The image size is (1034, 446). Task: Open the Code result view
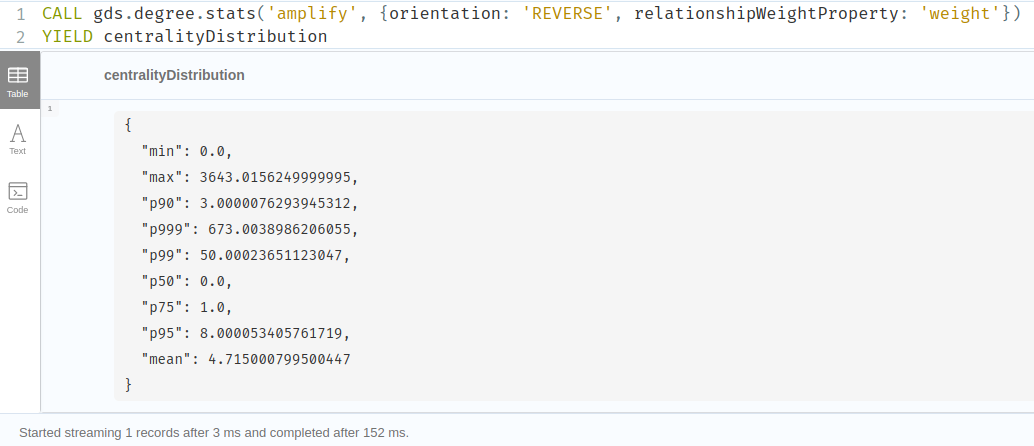18,198
